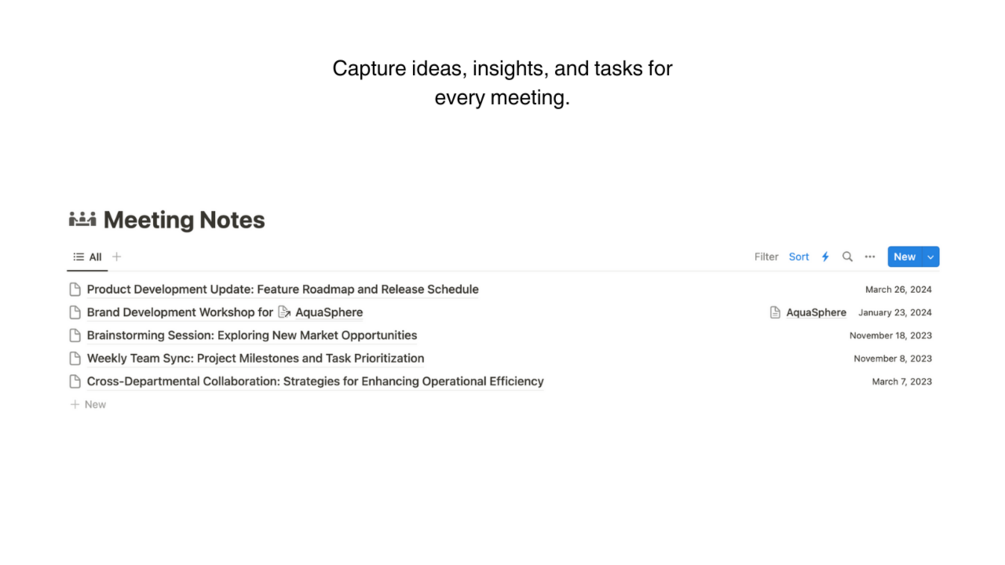Open the Sort menu
The height and width of the screenshot is (565, 1005).
[798, 257]
